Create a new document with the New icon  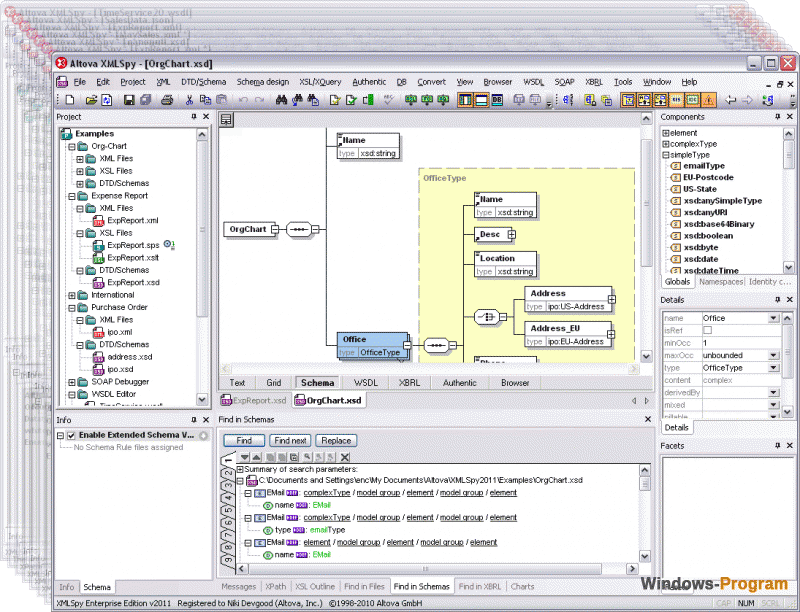70,100
